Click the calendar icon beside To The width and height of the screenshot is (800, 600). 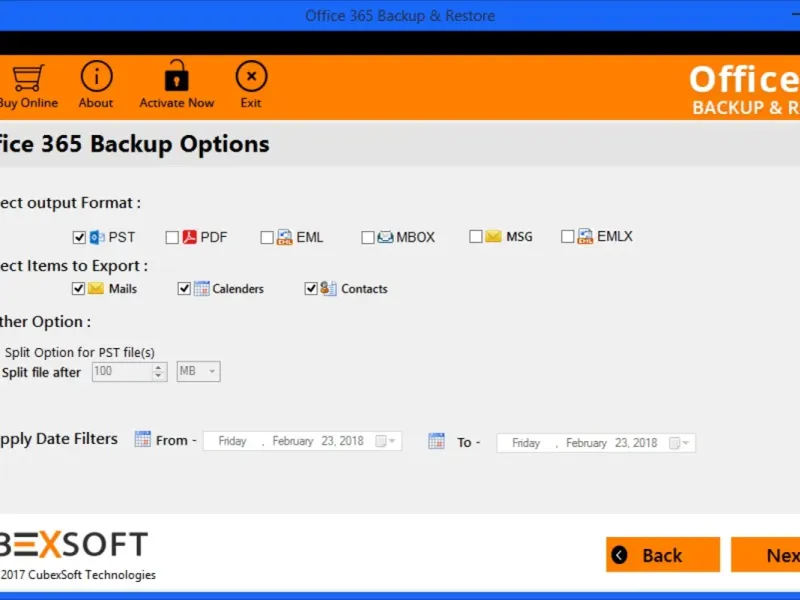pyautogui.click(x=436, y=441)
